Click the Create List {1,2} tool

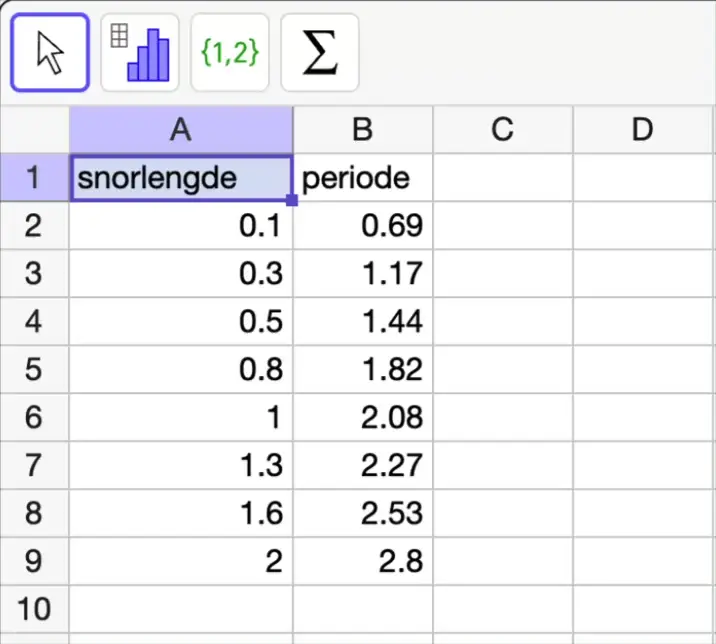click(x=230, y=52)
